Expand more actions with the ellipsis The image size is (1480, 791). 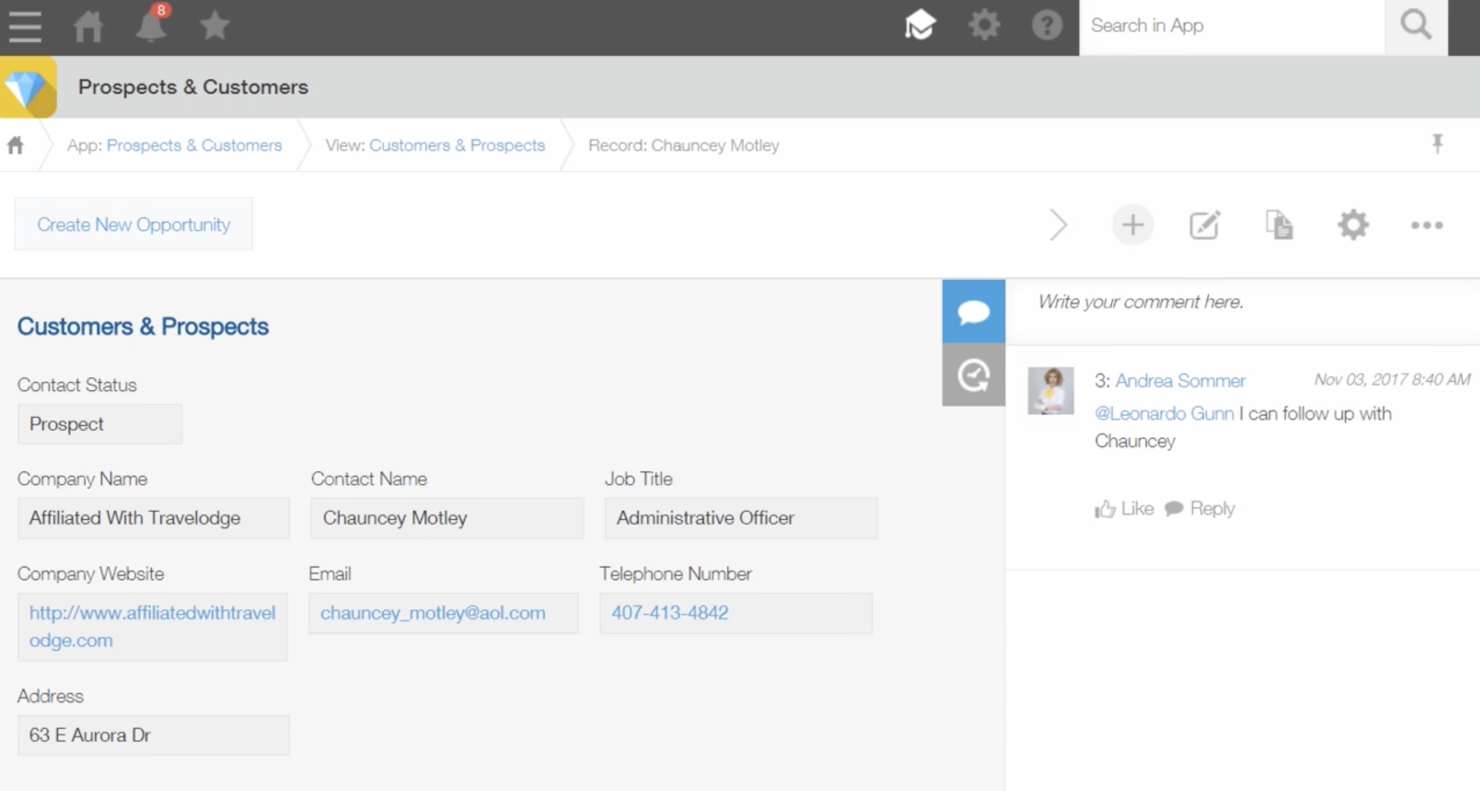[1426, 224]
